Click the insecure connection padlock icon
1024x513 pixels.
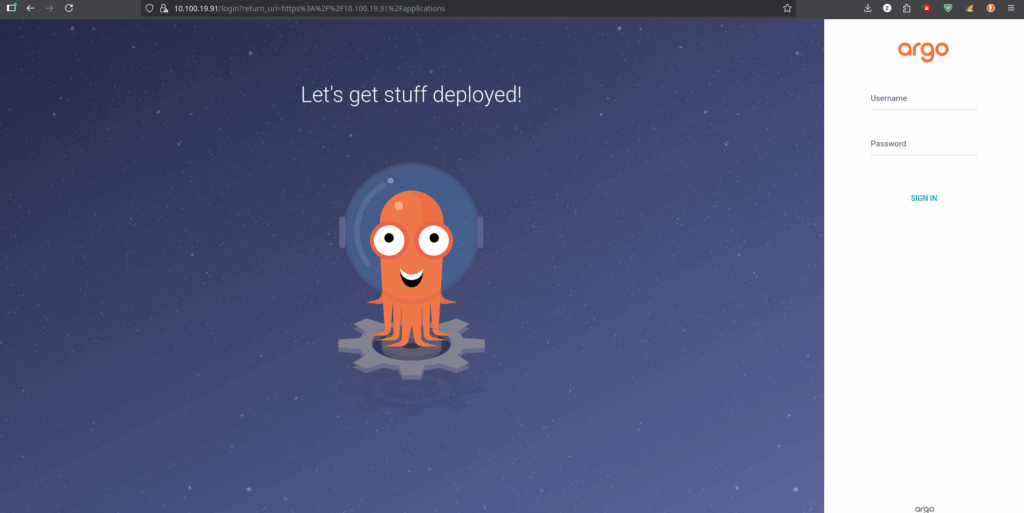coord(162,8)
